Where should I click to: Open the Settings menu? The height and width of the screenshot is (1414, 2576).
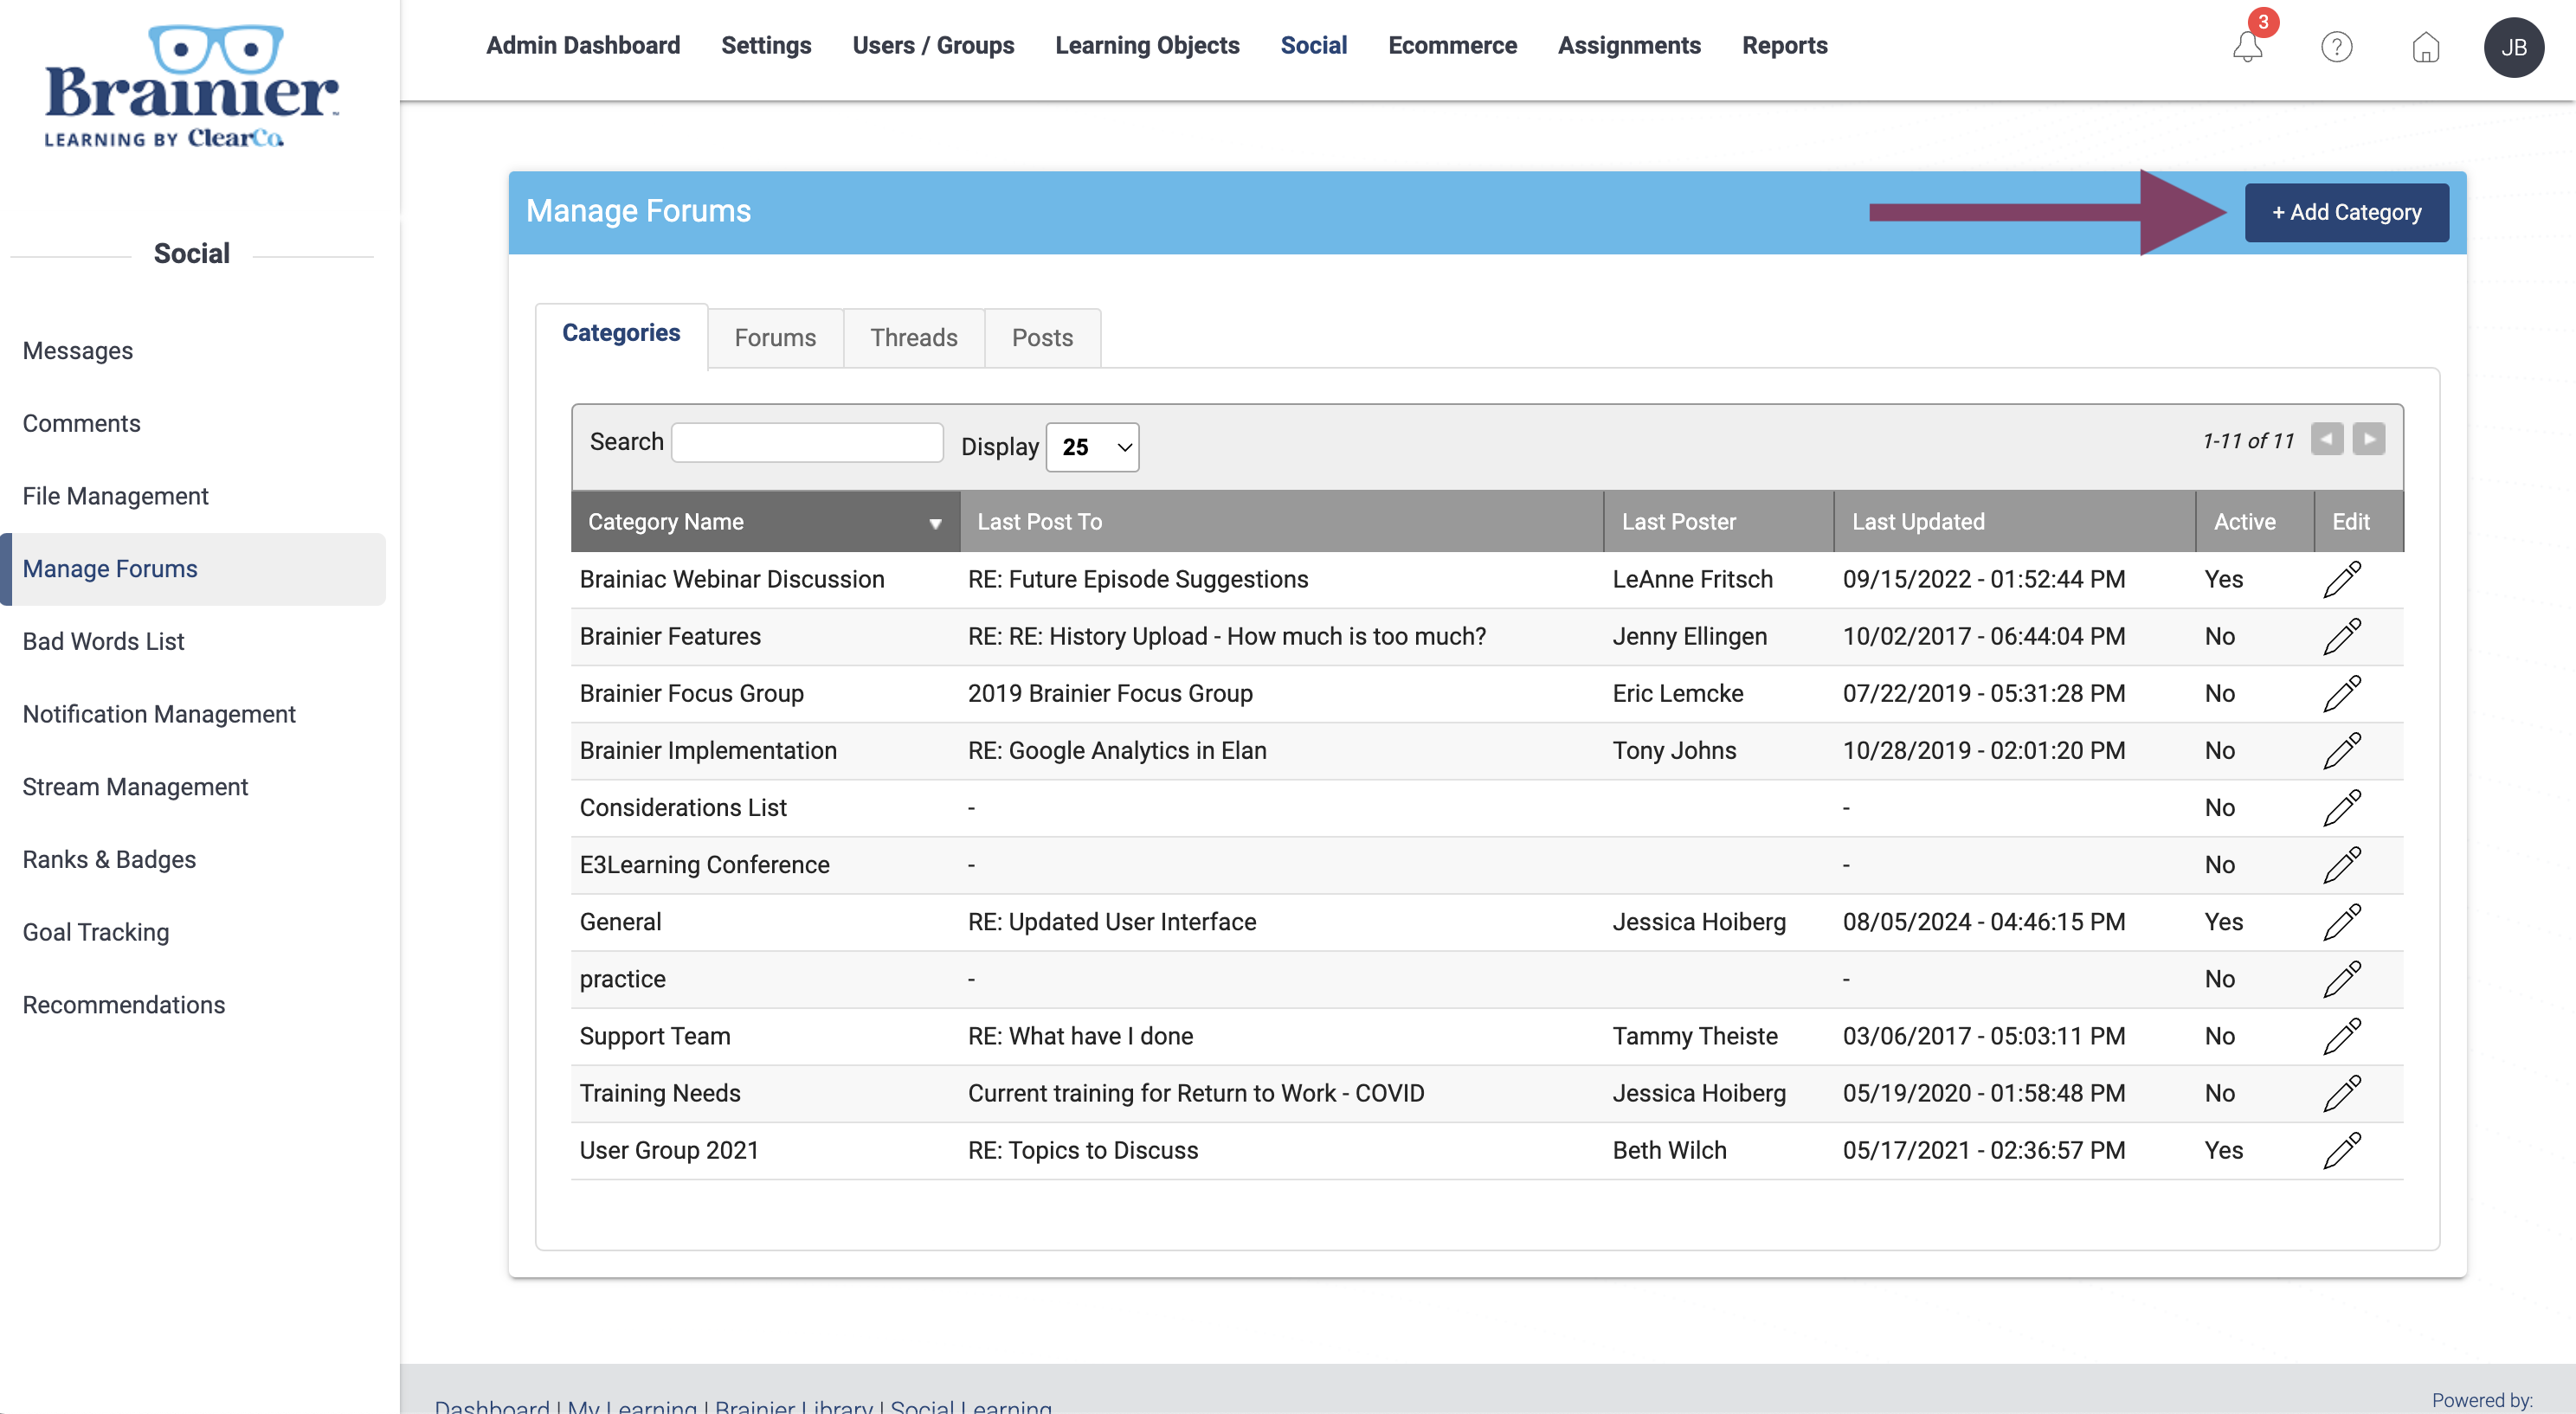click(x=766, y=46)
